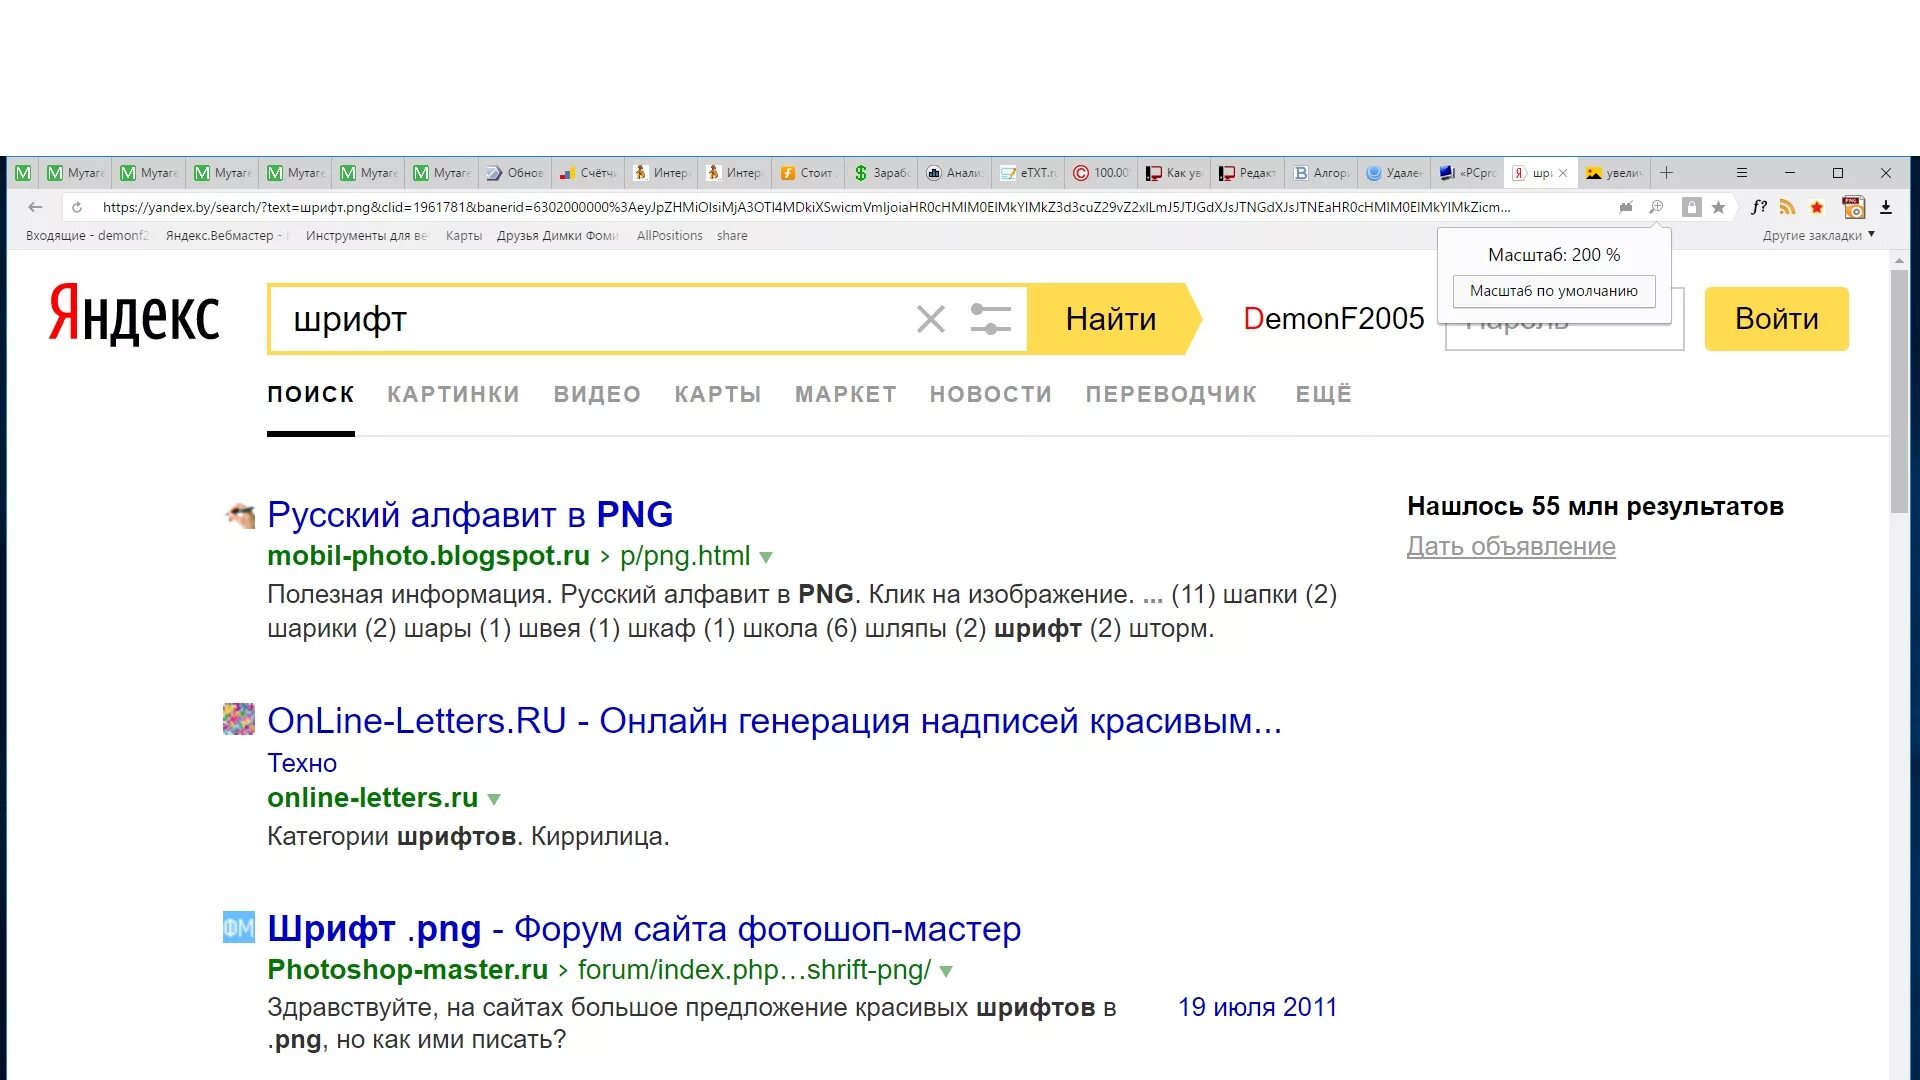This screenshot has width=1920, height=1080.
Task: Click the zoom magnifier icon in address bar
Action: [x=1656, y=207]
